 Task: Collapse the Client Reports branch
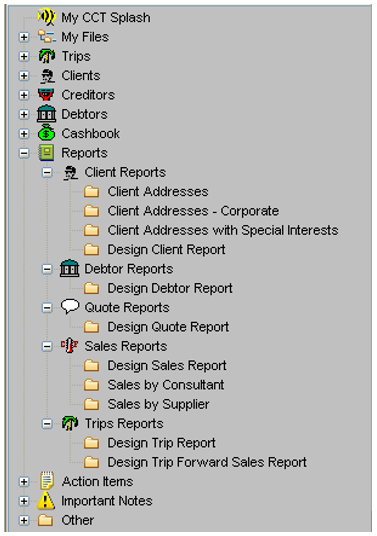point(47,172)
